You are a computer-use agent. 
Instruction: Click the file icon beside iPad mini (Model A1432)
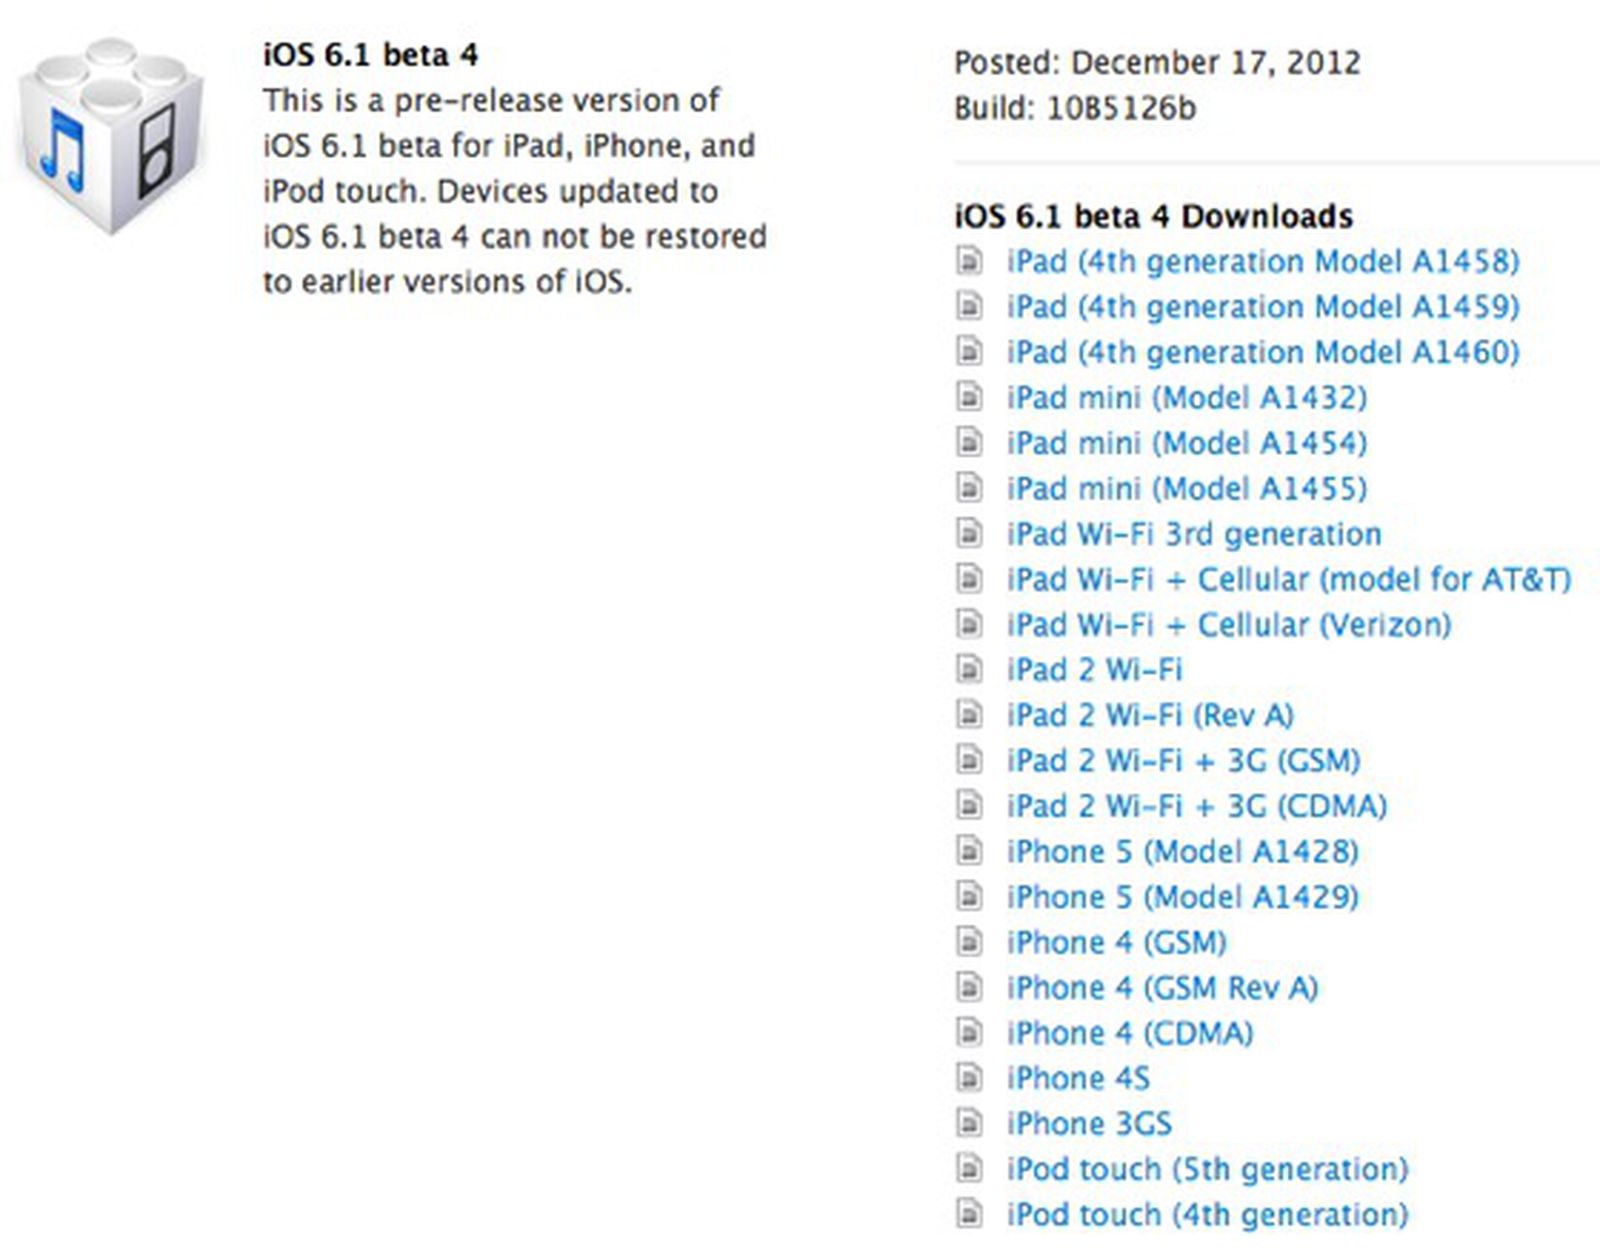pos(969,397)
